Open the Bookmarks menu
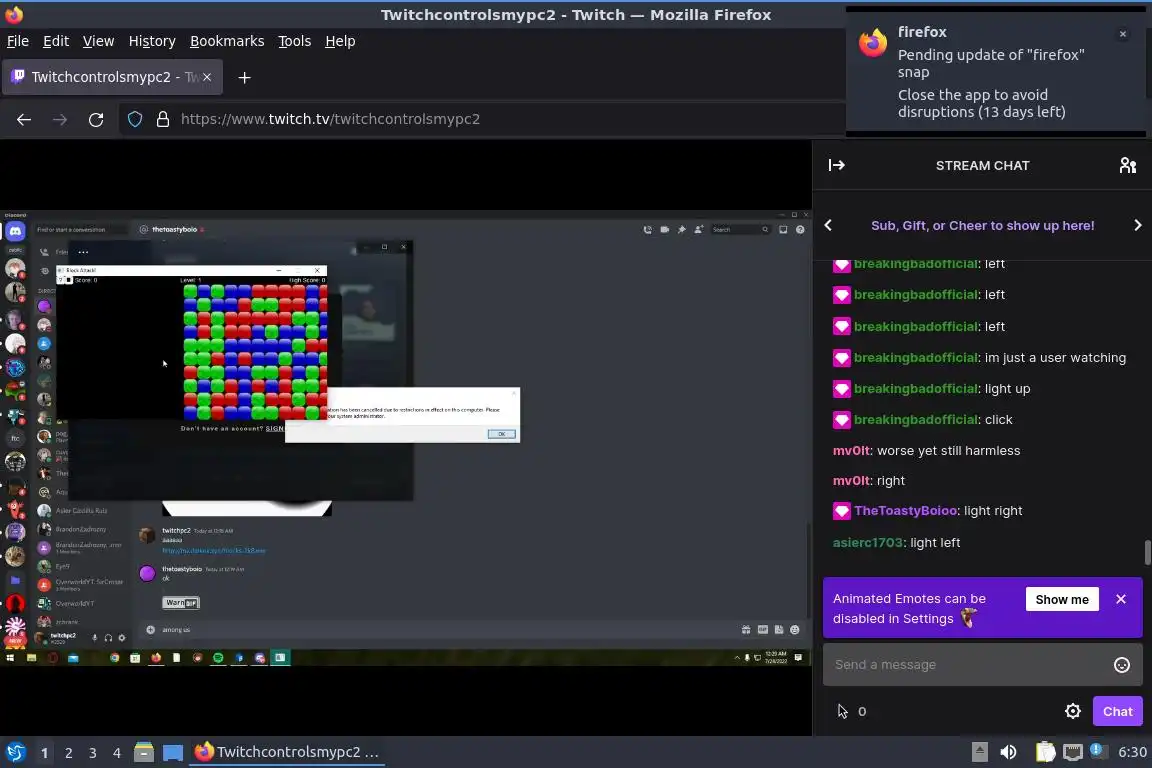Viewport: 1152px width, 768px height. (x=227, y=41)
